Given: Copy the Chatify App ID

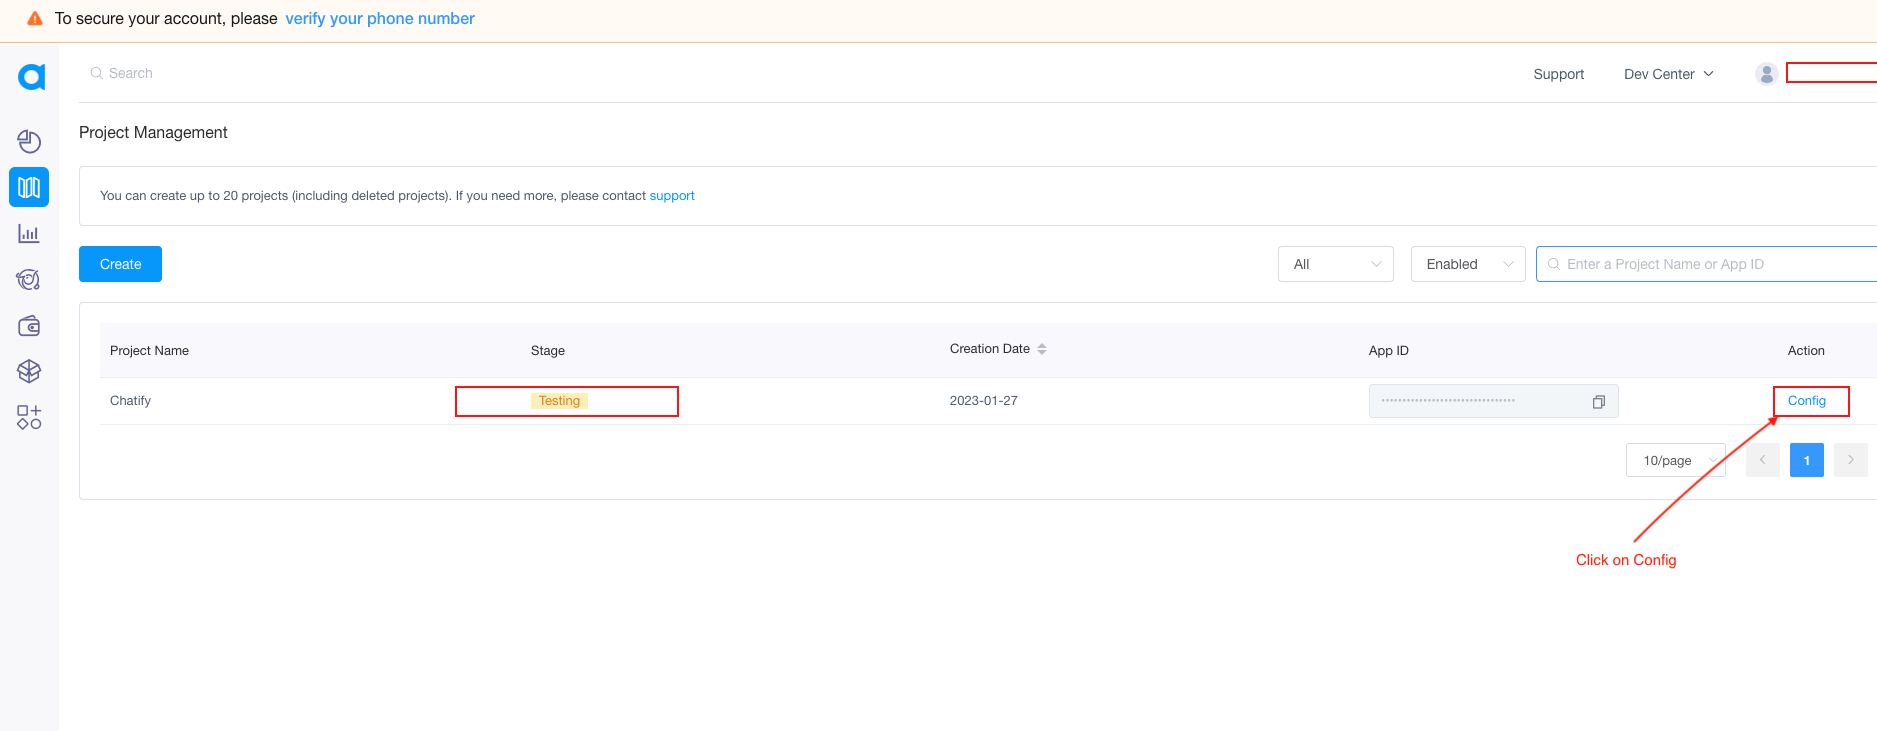Looking at the screenshot, I should tap(1598, 402).
